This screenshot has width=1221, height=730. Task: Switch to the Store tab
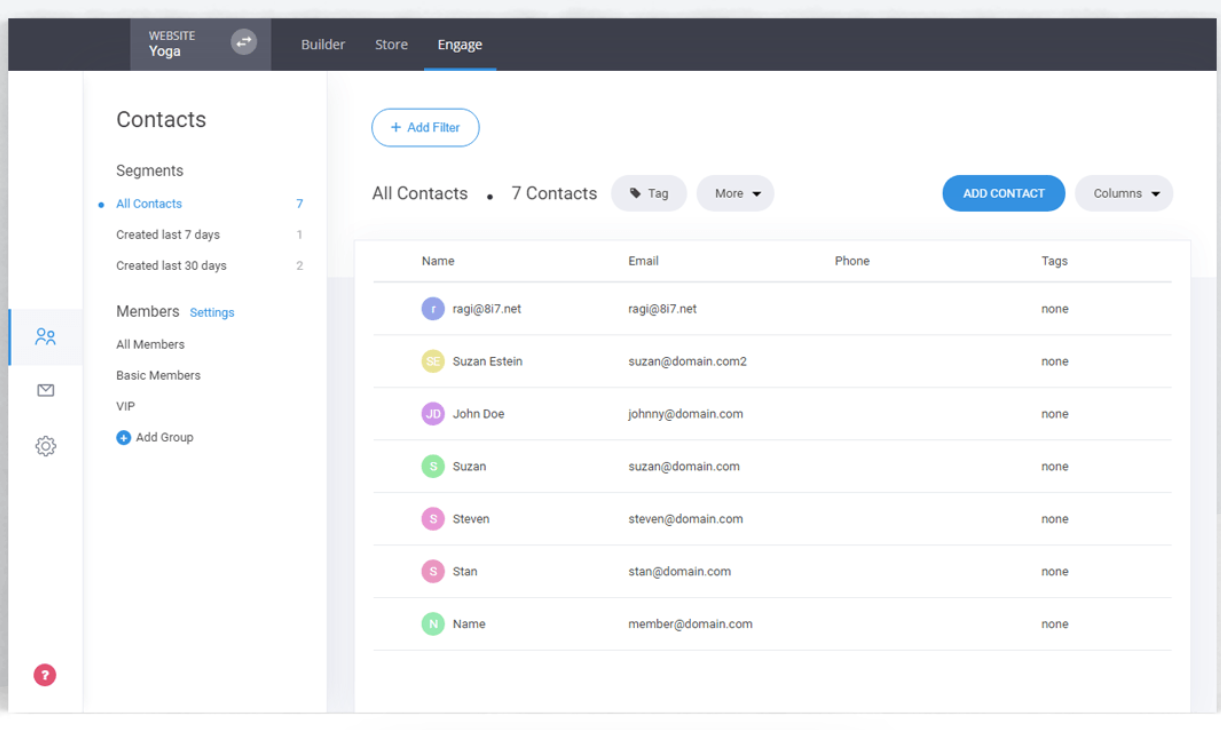(391, 44)
